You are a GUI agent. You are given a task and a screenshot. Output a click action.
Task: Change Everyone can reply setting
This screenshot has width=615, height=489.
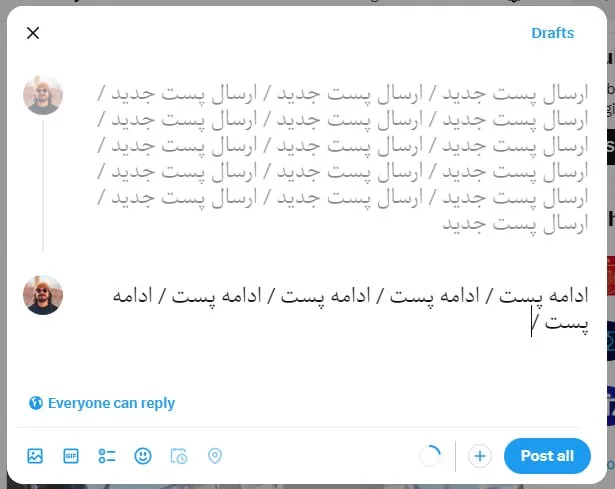point(111,403)
